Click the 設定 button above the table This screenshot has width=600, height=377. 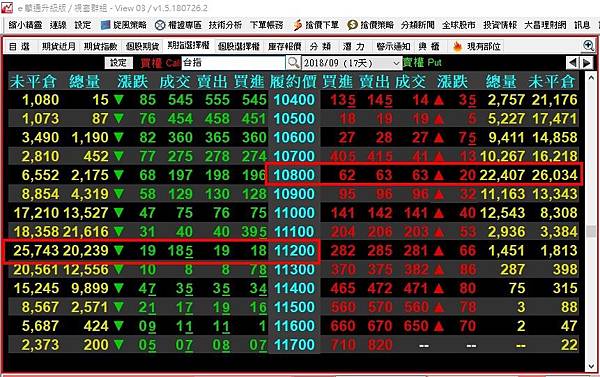pyautogui.click(x=118, y=62)
